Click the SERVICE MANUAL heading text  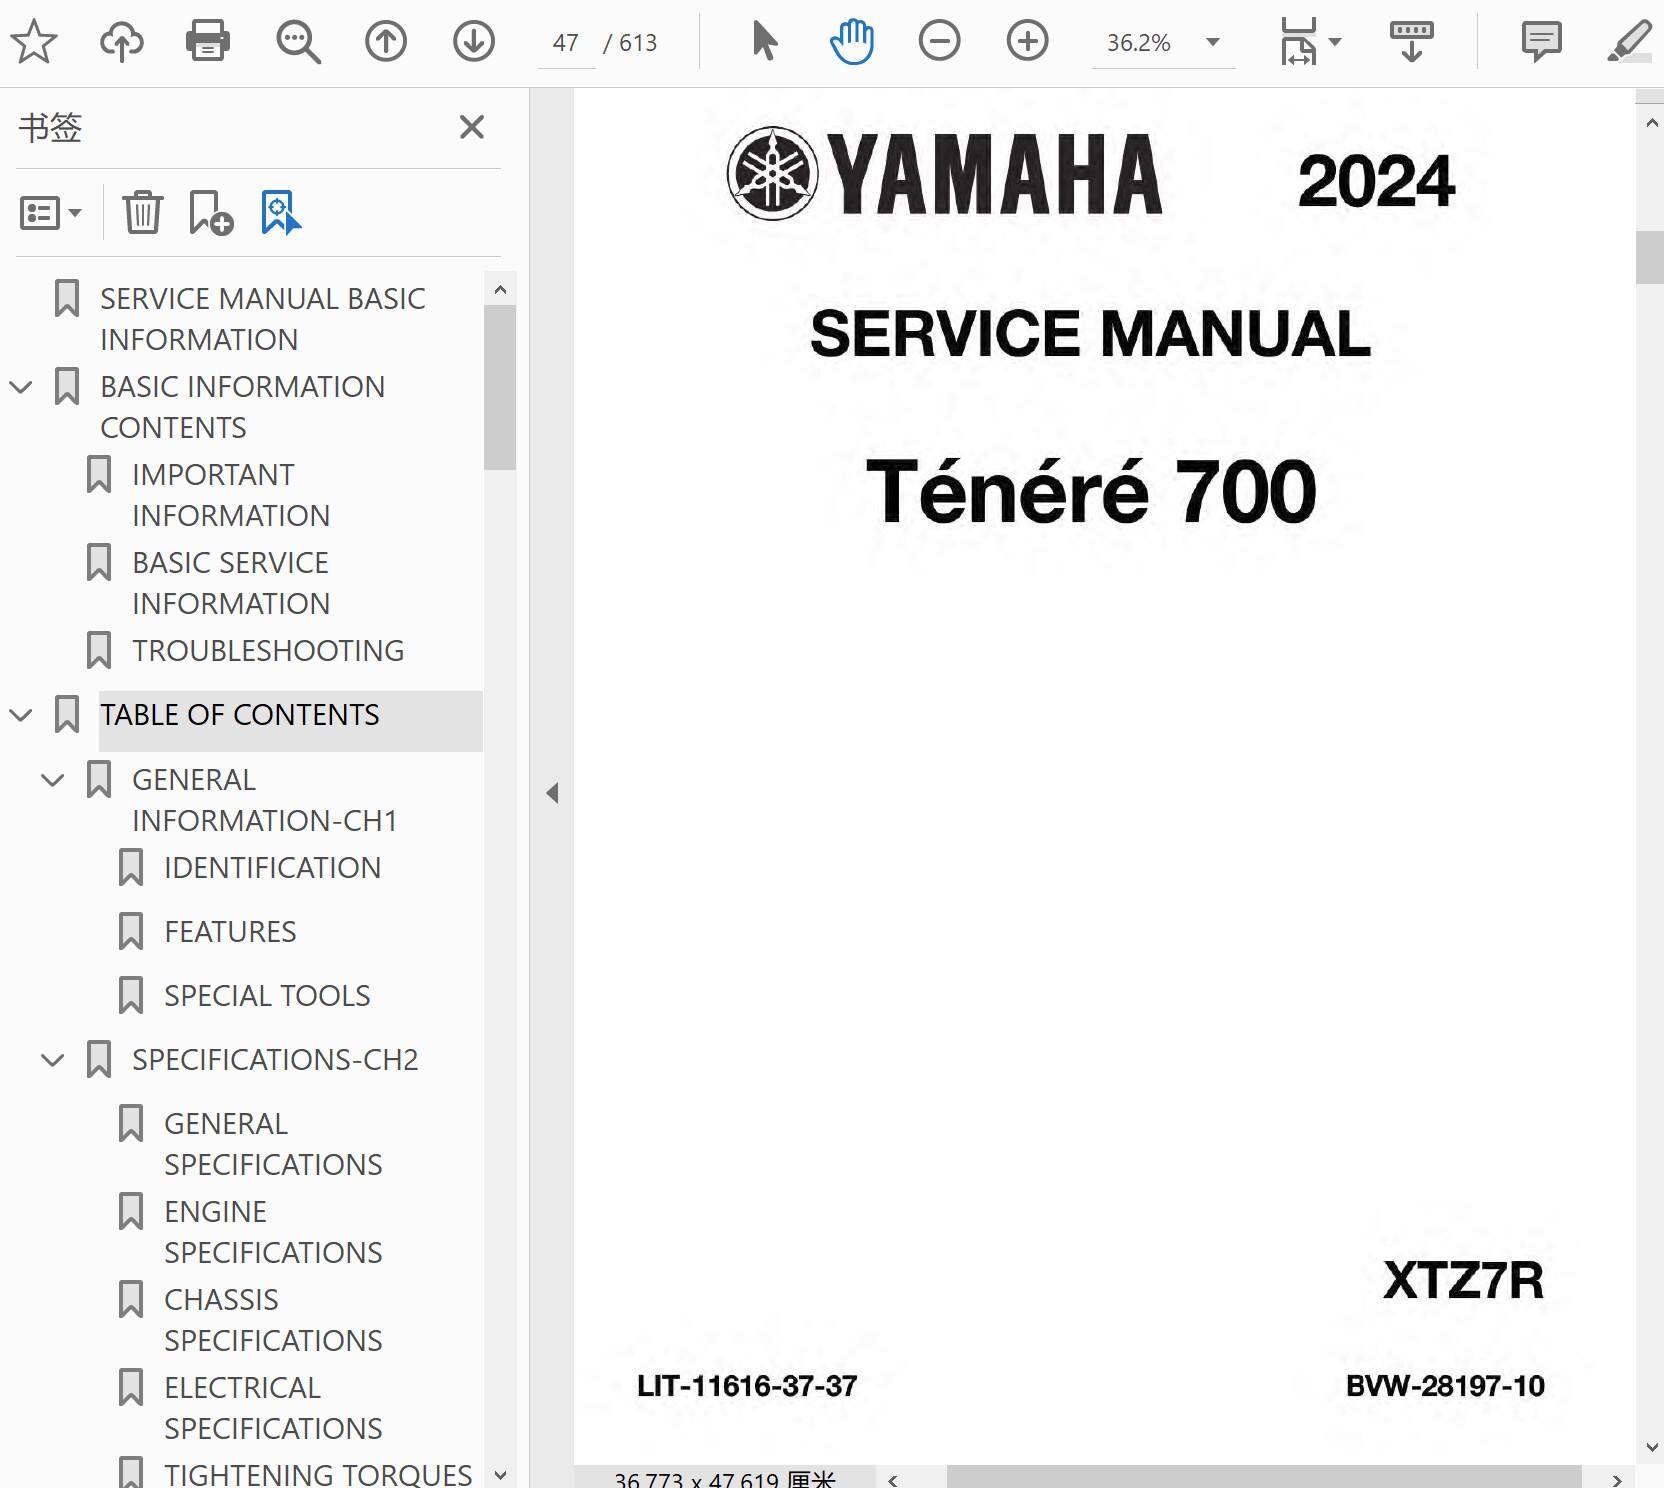[x=1090, y=333]
